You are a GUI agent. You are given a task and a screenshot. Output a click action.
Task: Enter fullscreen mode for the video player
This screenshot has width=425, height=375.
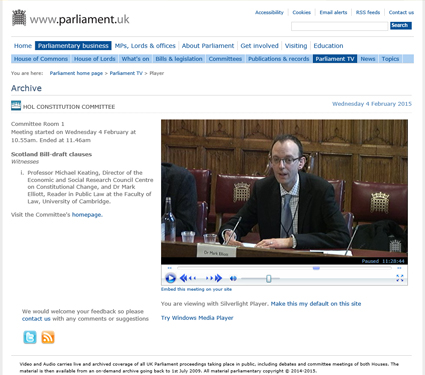(400, 278)
